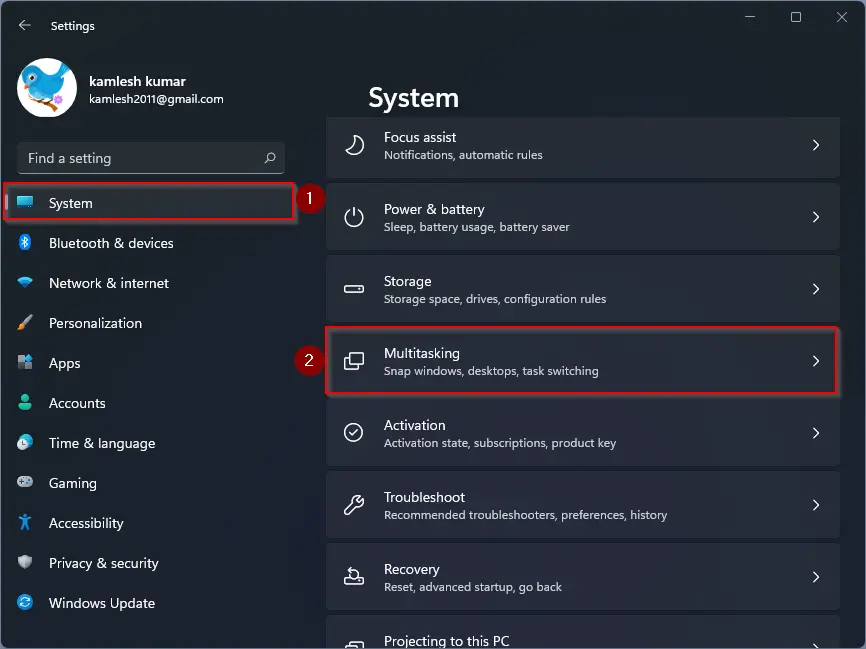
Task: Click the Find a setting search box
Action: click(151, 158)
